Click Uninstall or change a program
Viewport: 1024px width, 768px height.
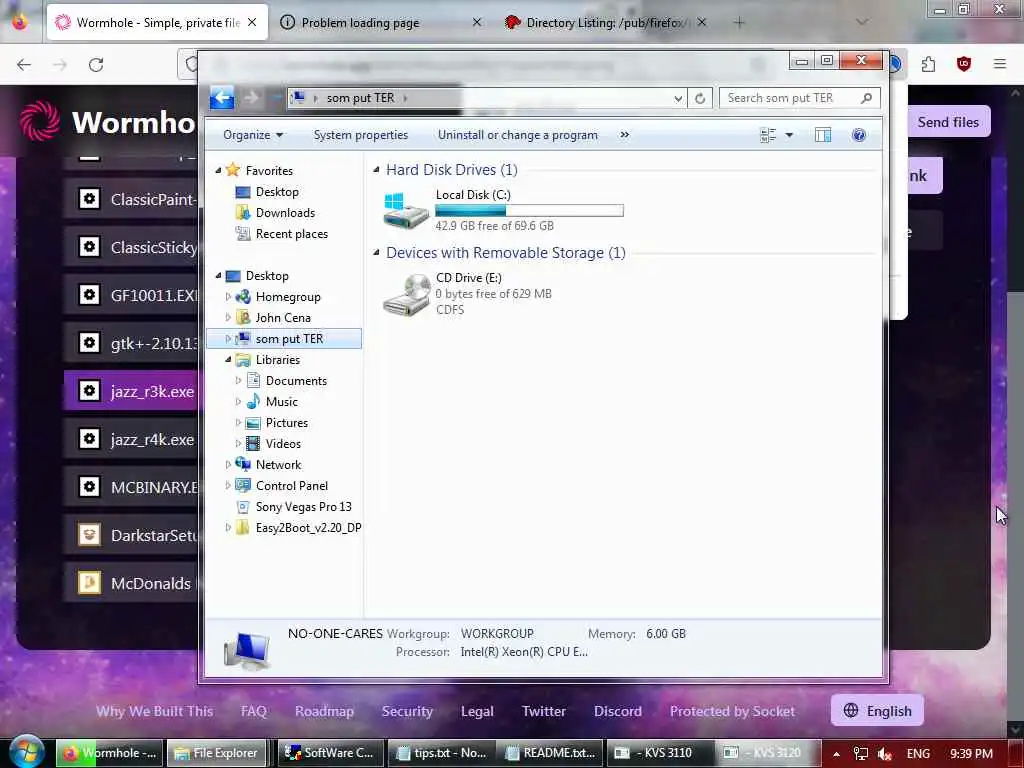point(517,135)
